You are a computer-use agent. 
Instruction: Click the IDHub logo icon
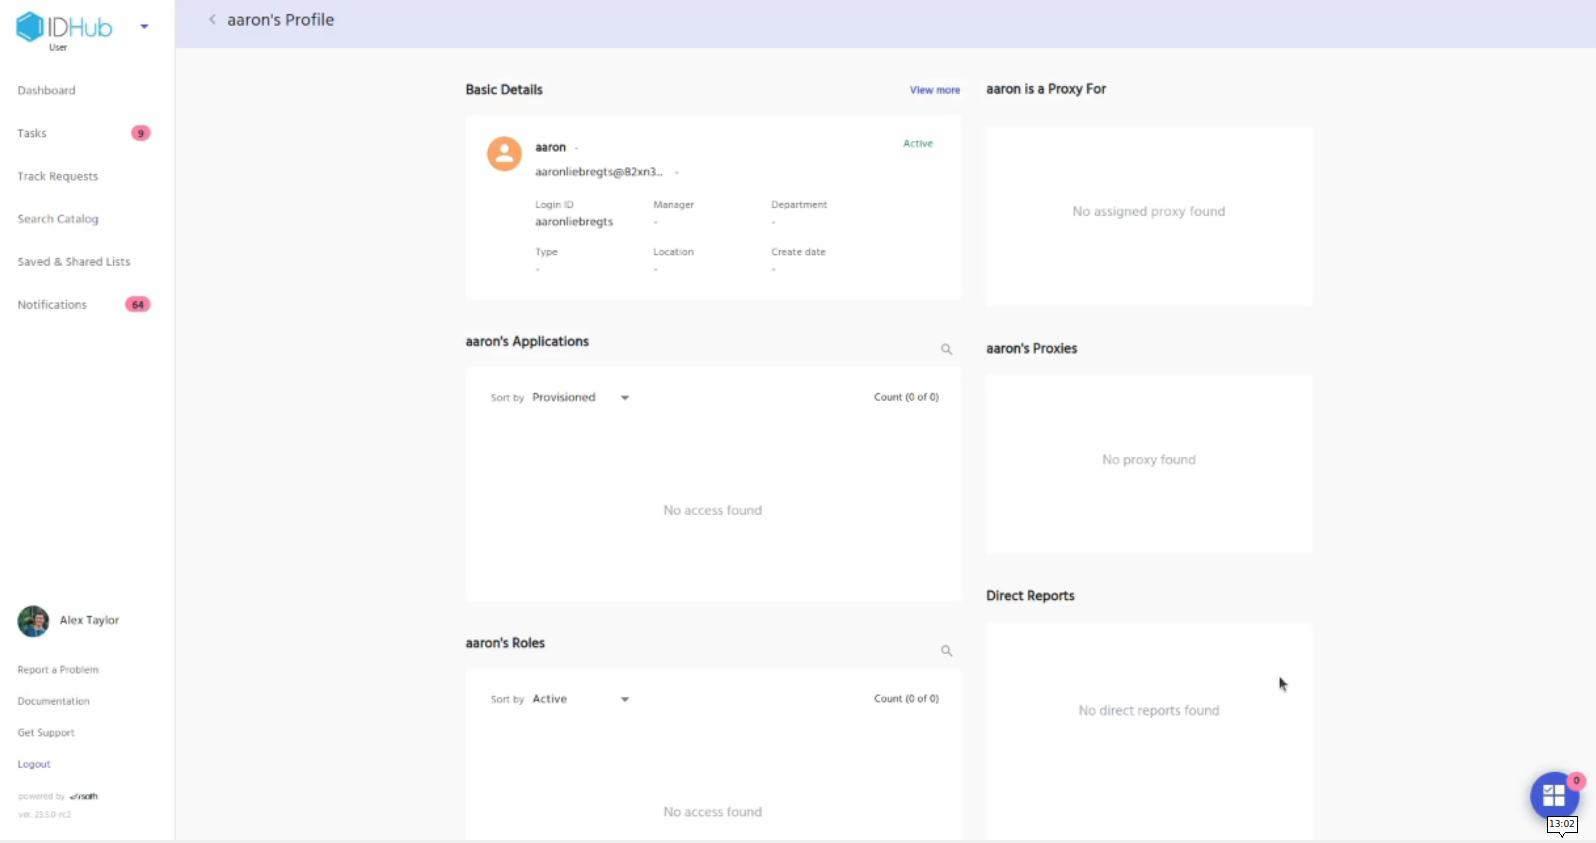coord(30,27)
